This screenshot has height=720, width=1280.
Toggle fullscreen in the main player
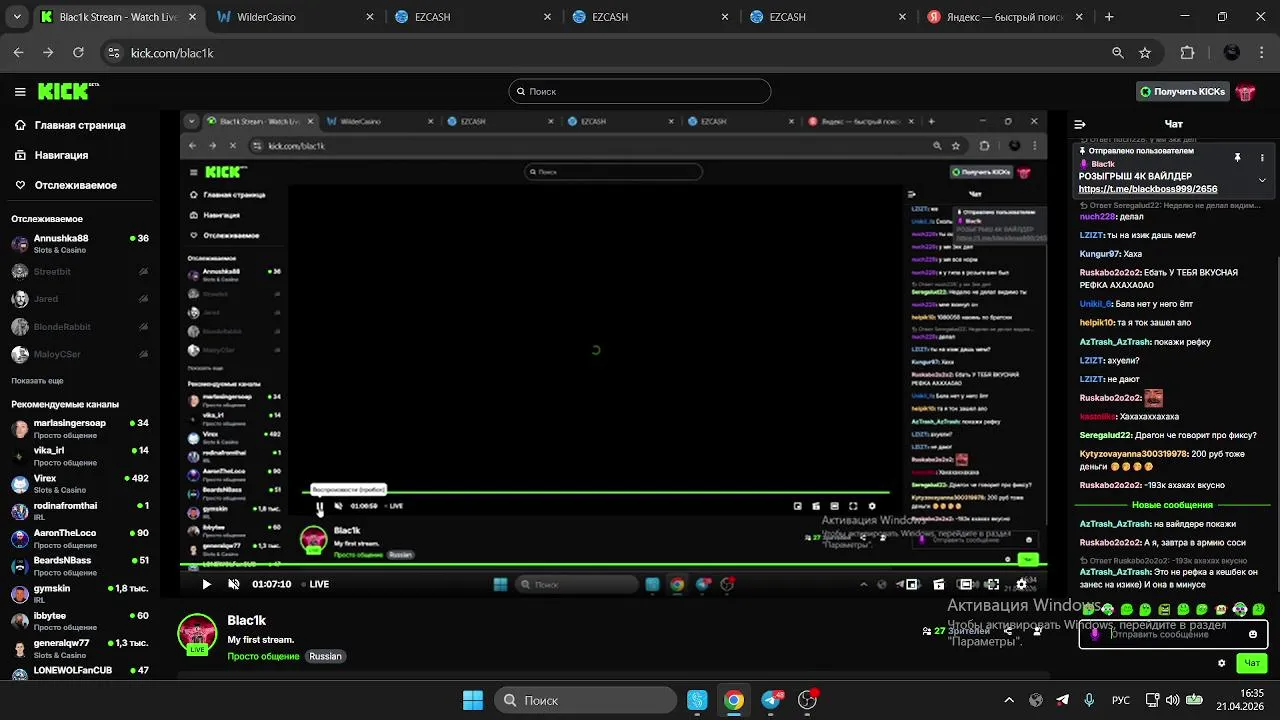pos(993,584)
